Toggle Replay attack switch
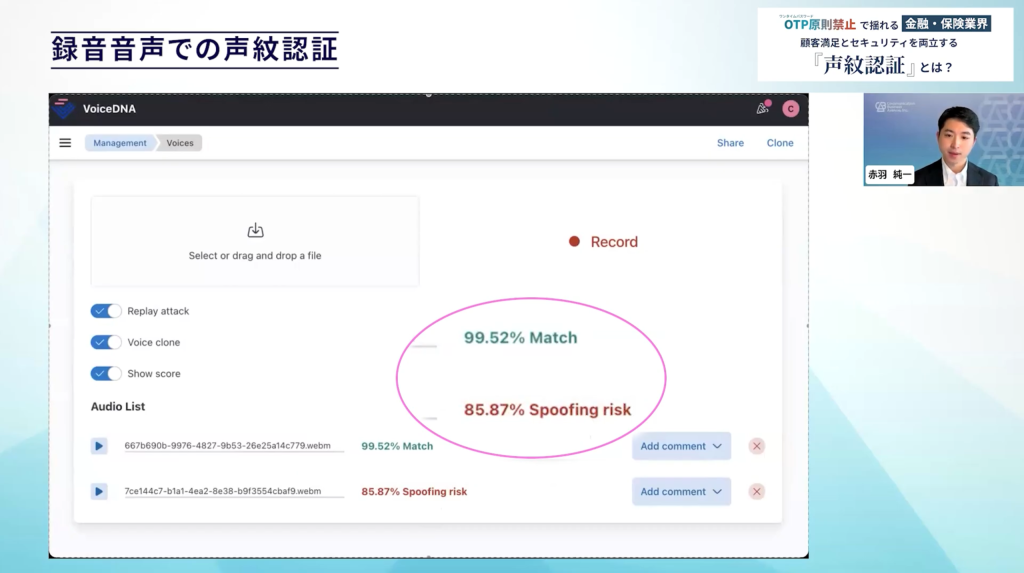 point(106,311)
